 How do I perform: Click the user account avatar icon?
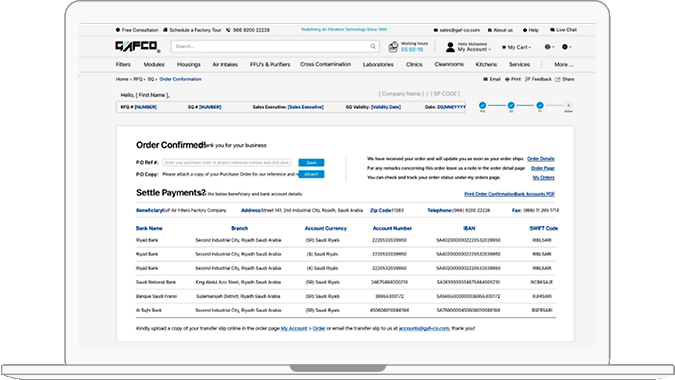point(450,47)
